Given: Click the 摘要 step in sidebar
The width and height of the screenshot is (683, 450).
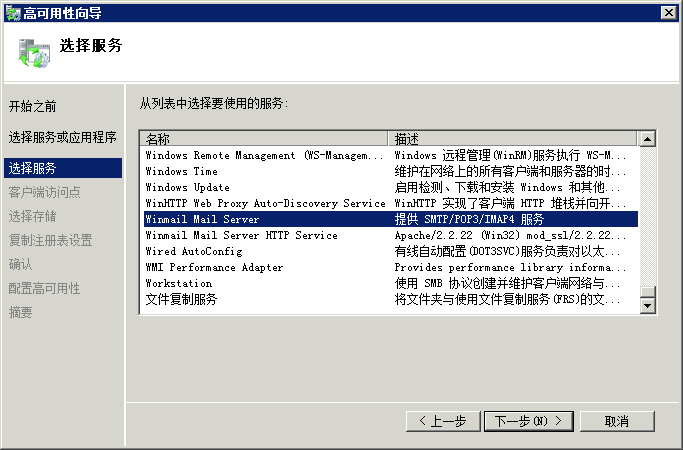Looking at the screenshot, I should (x=20, y=312).
